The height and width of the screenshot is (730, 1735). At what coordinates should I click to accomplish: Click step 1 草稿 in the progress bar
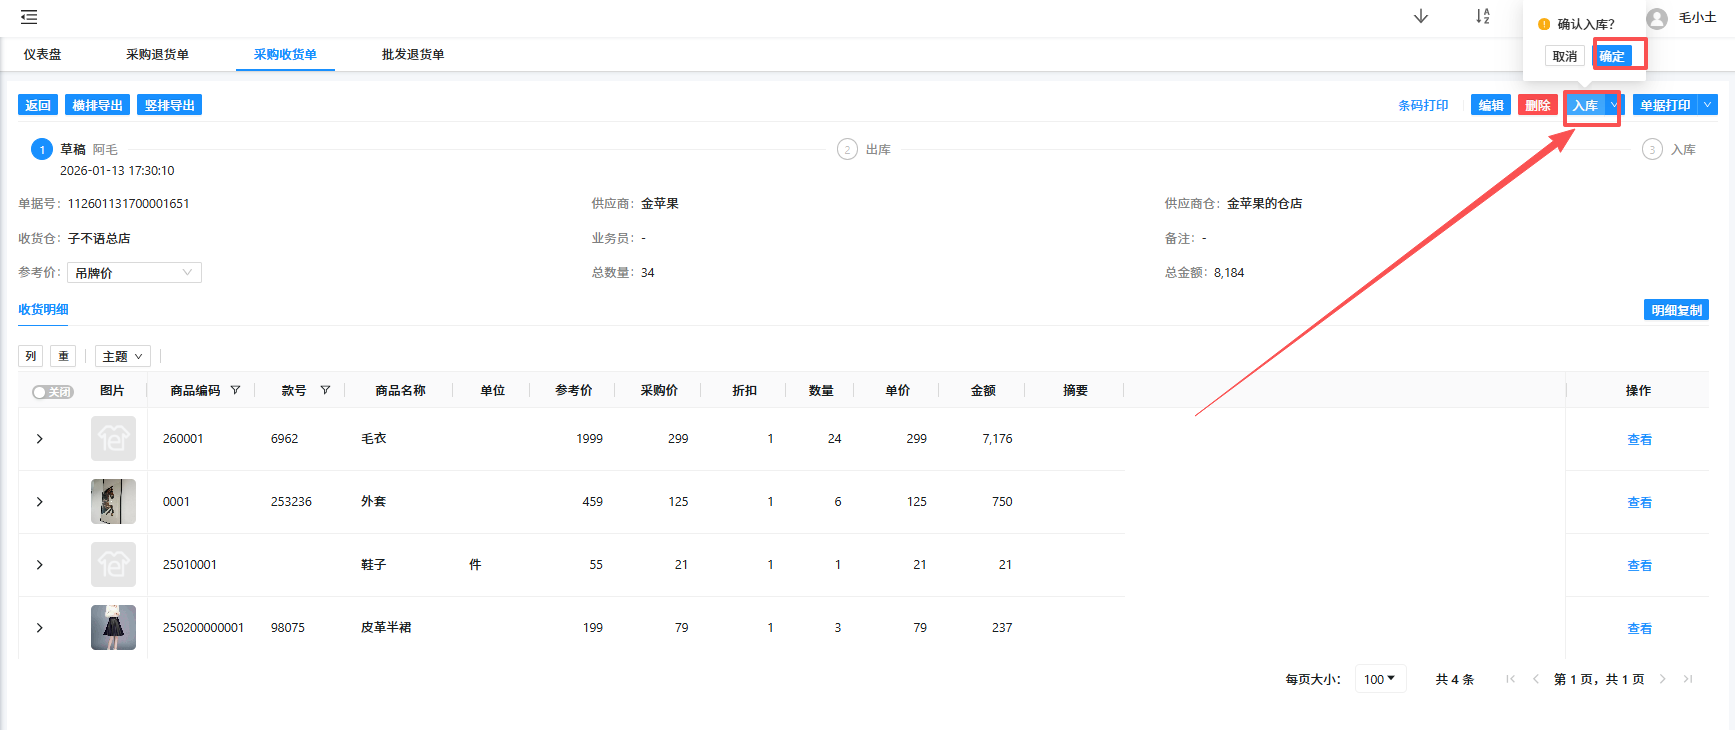(x=42, y=149)
